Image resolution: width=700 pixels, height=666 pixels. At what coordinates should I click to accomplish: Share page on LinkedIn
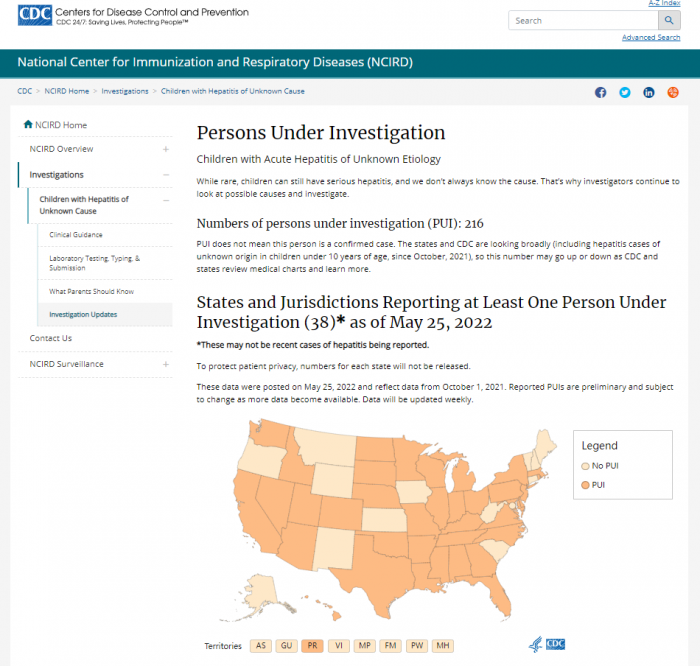click(649, 92)
